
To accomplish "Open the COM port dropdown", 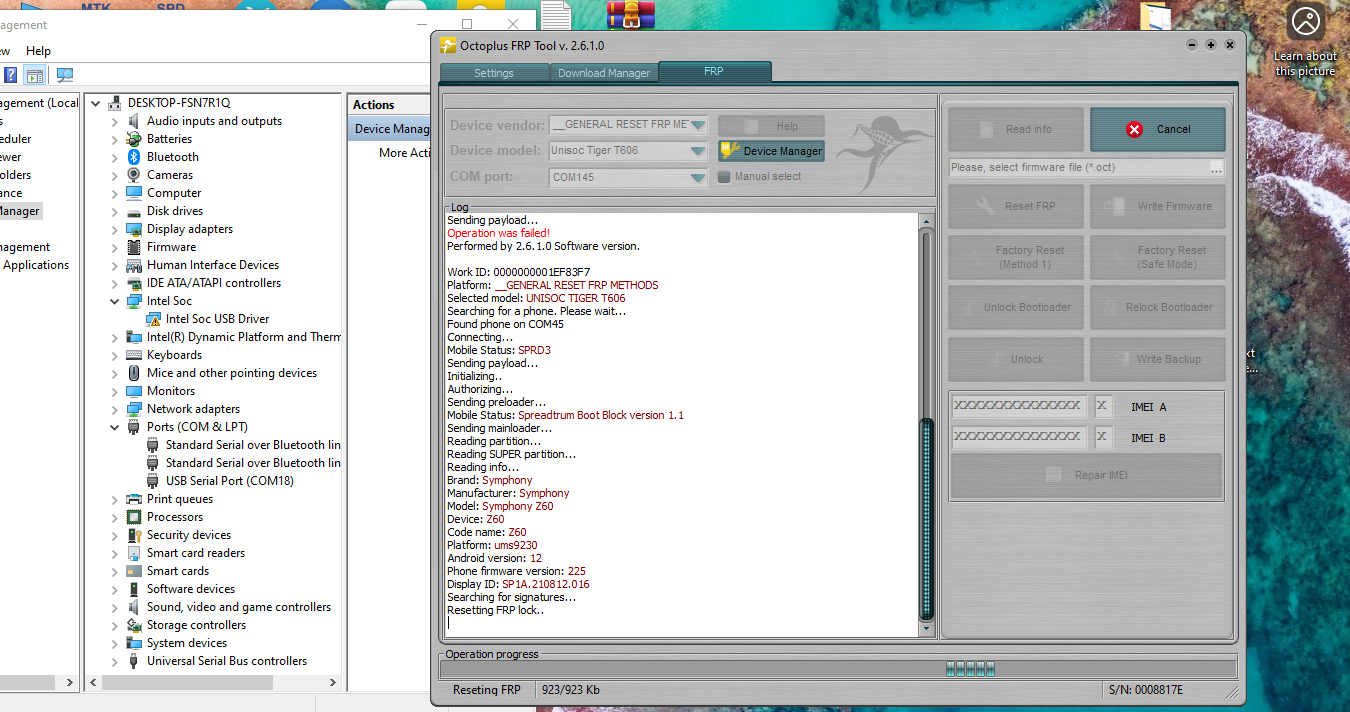I will coord(697,178).
